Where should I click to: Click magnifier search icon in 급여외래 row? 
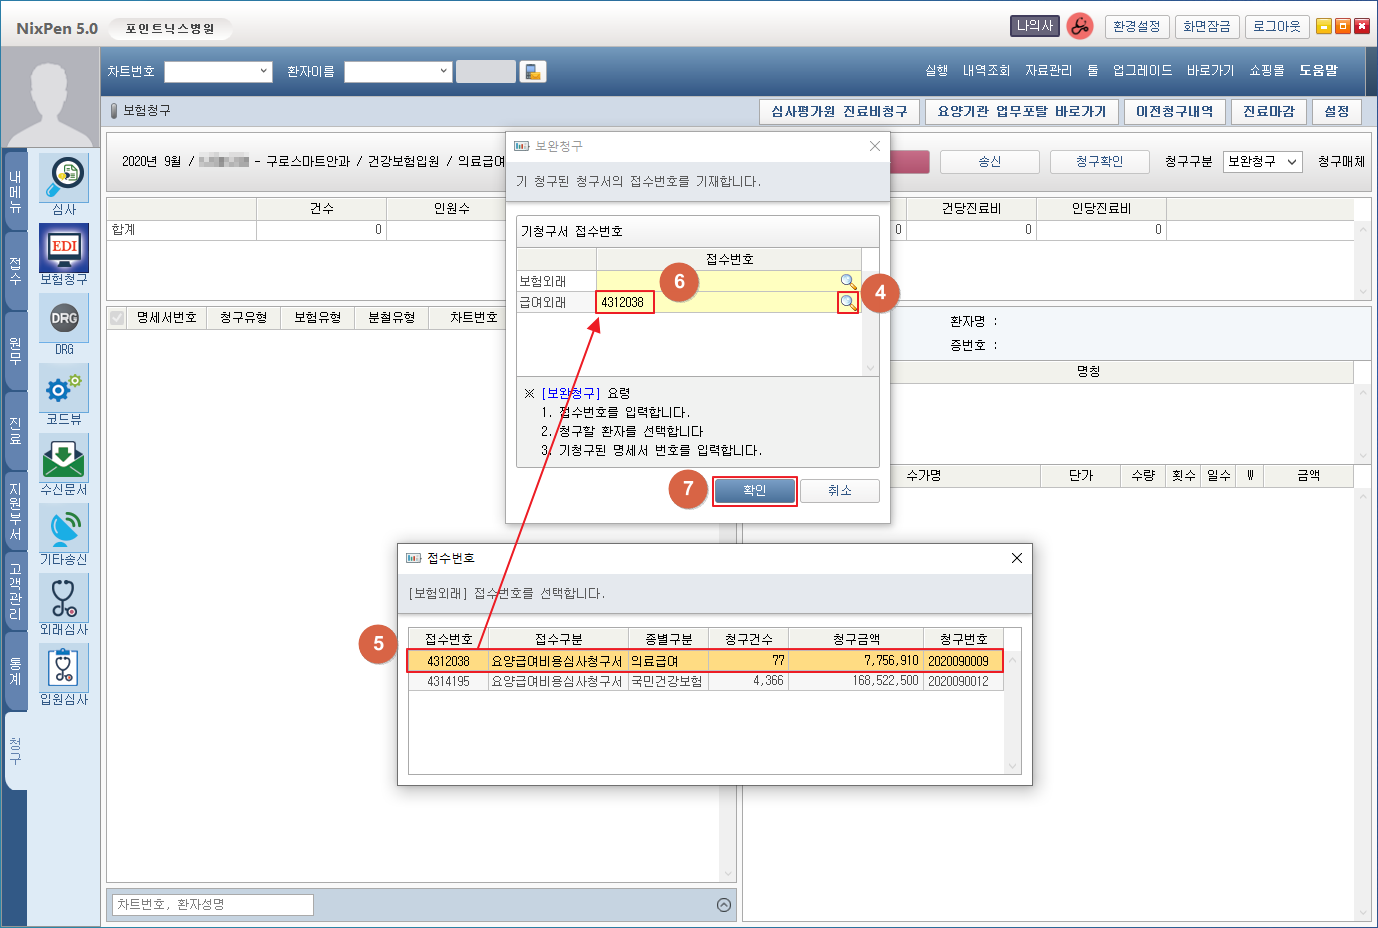[x=848, y=302]
